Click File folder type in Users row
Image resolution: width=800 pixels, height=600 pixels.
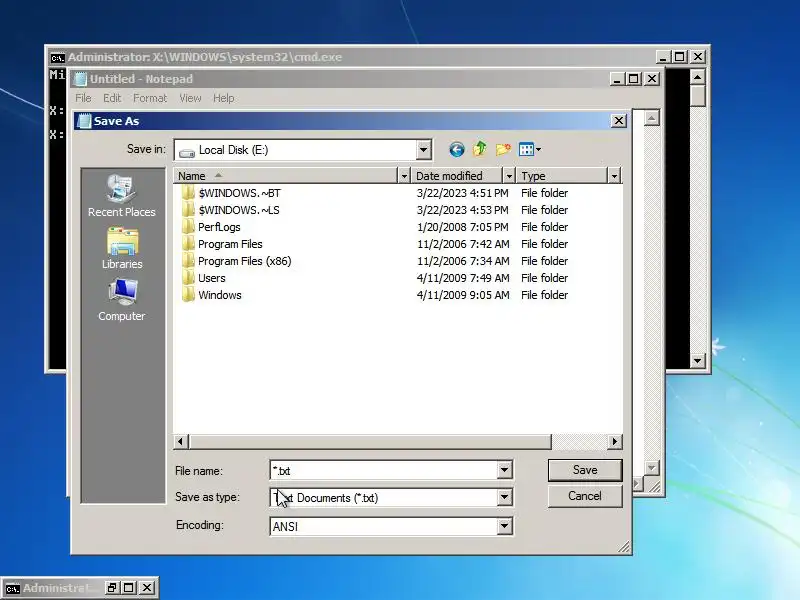(x=544, y=278)
